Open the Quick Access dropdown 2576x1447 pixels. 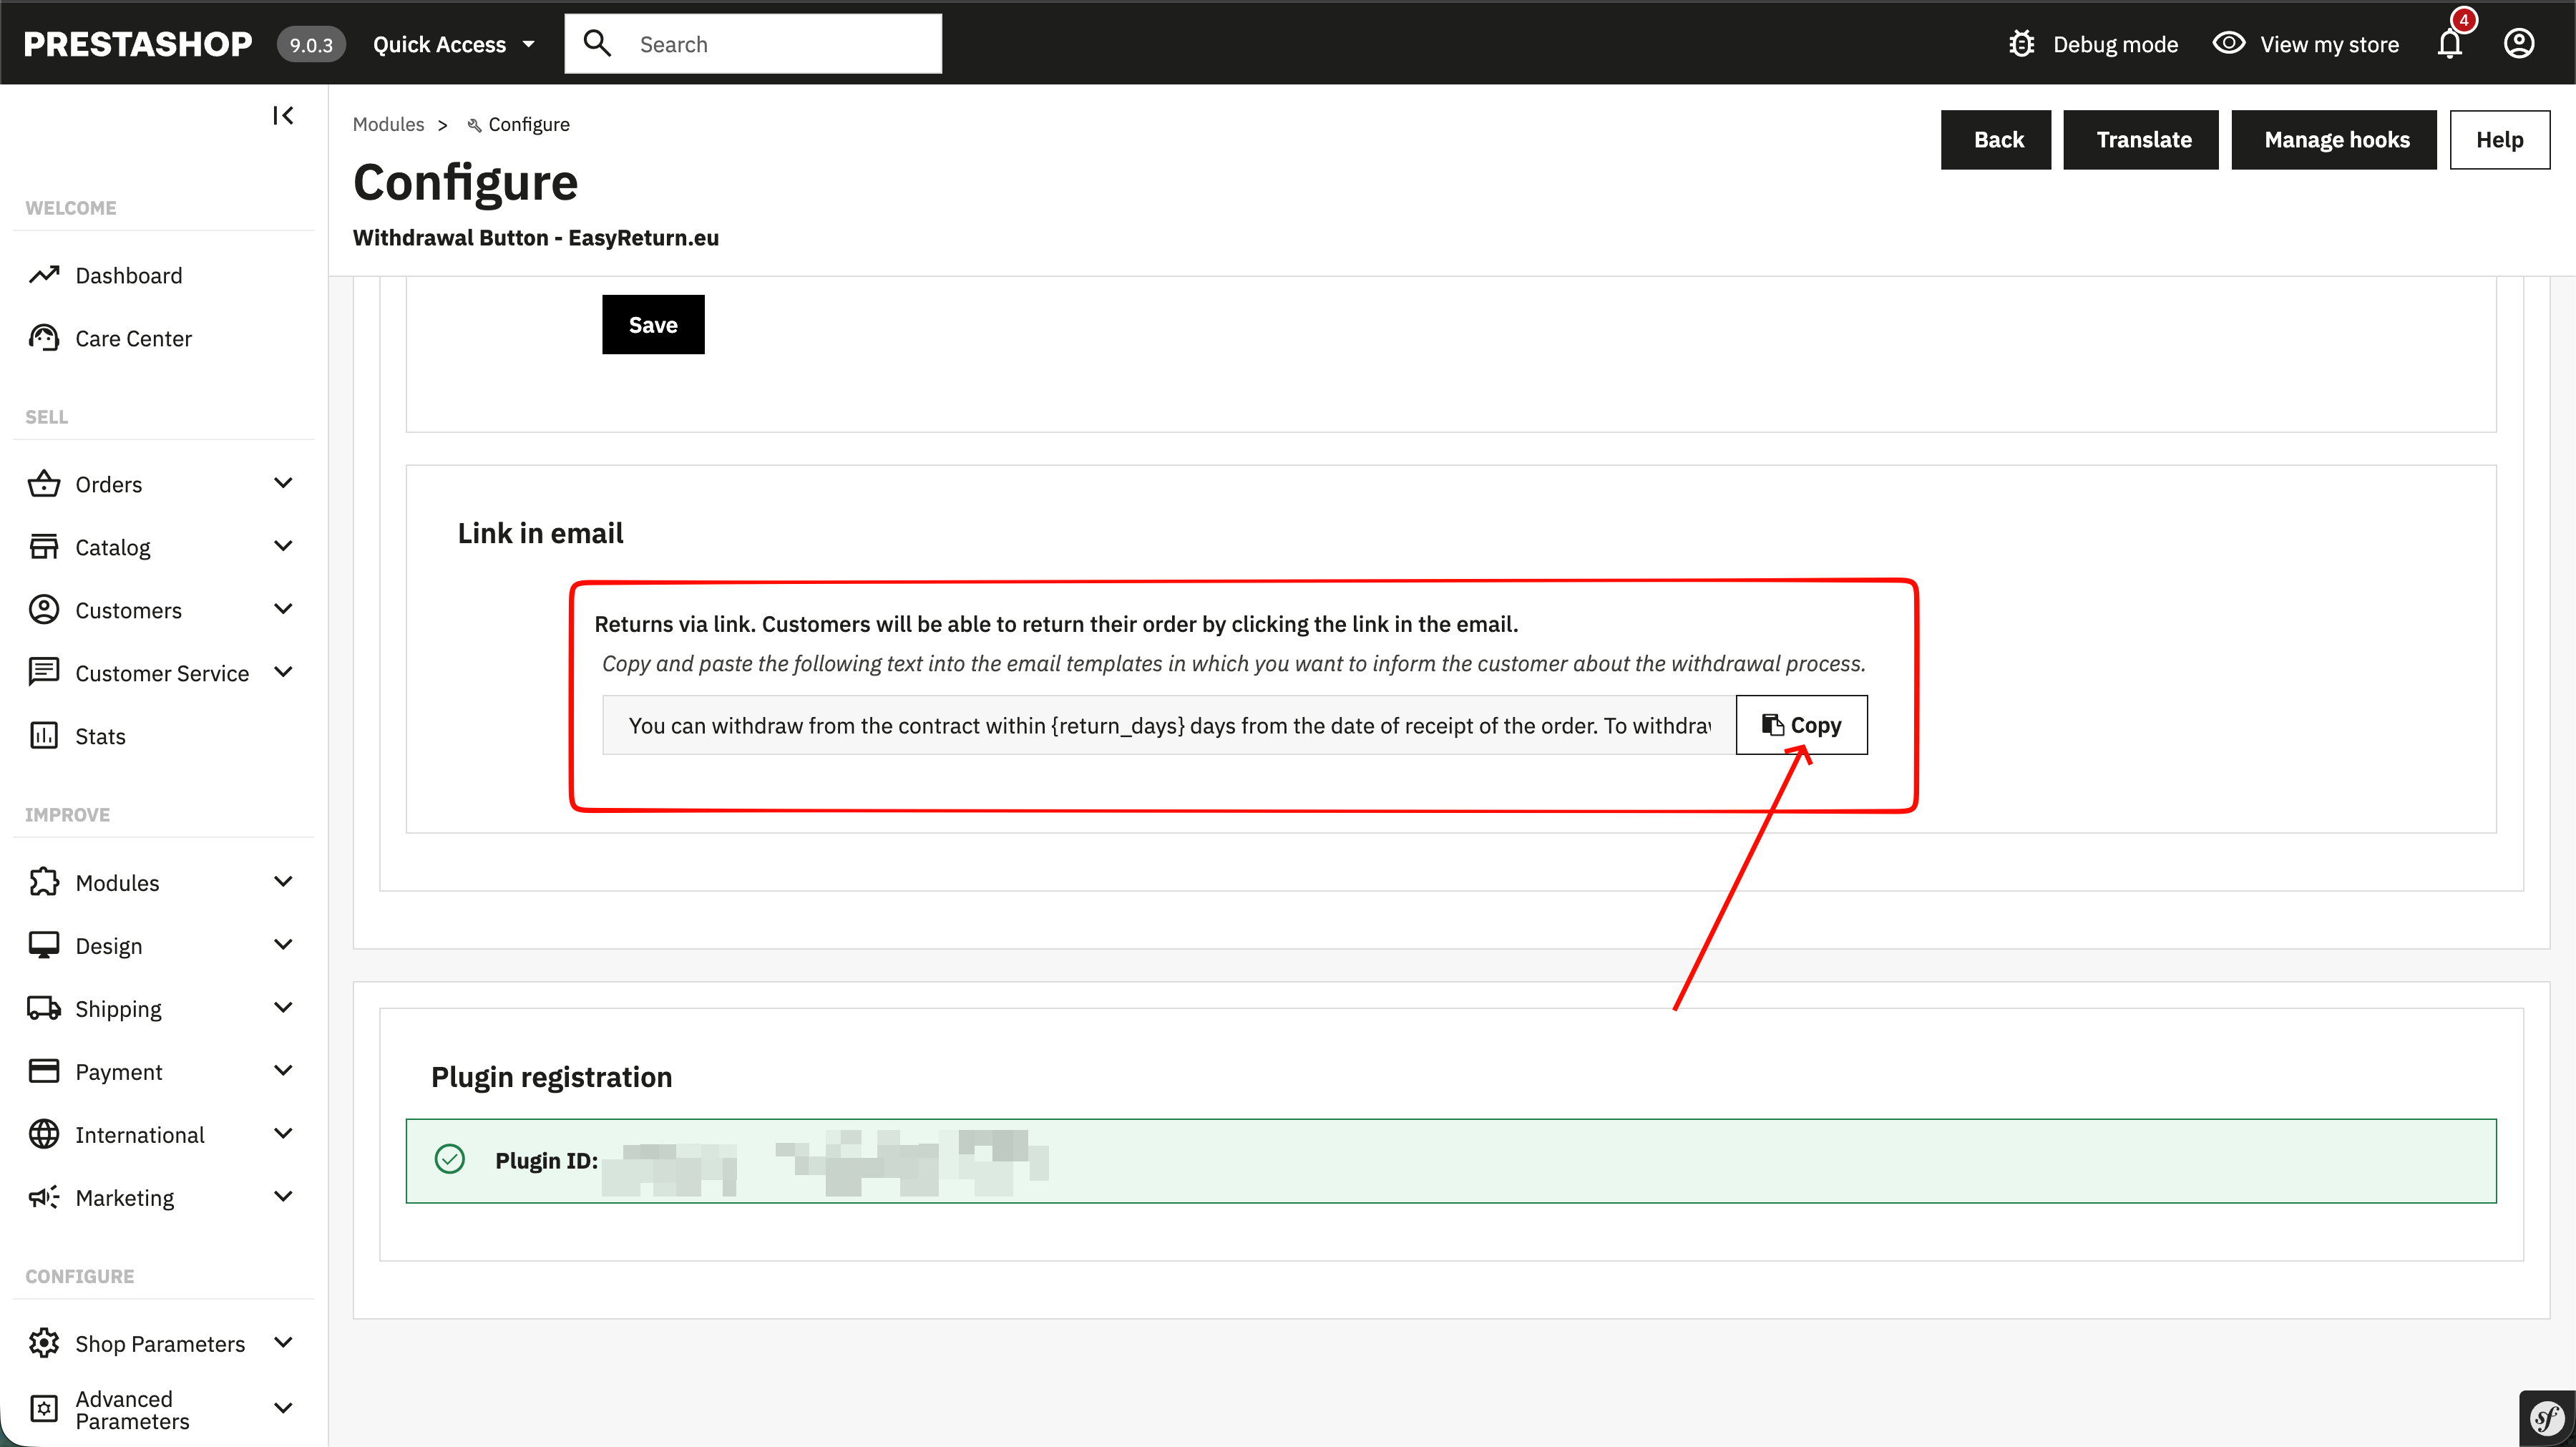click(454, 44)
